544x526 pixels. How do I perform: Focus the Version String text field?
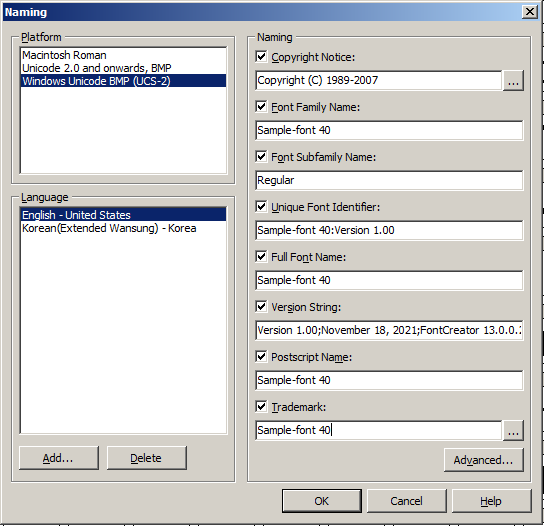pyautogui.click(x=389, y=330)
